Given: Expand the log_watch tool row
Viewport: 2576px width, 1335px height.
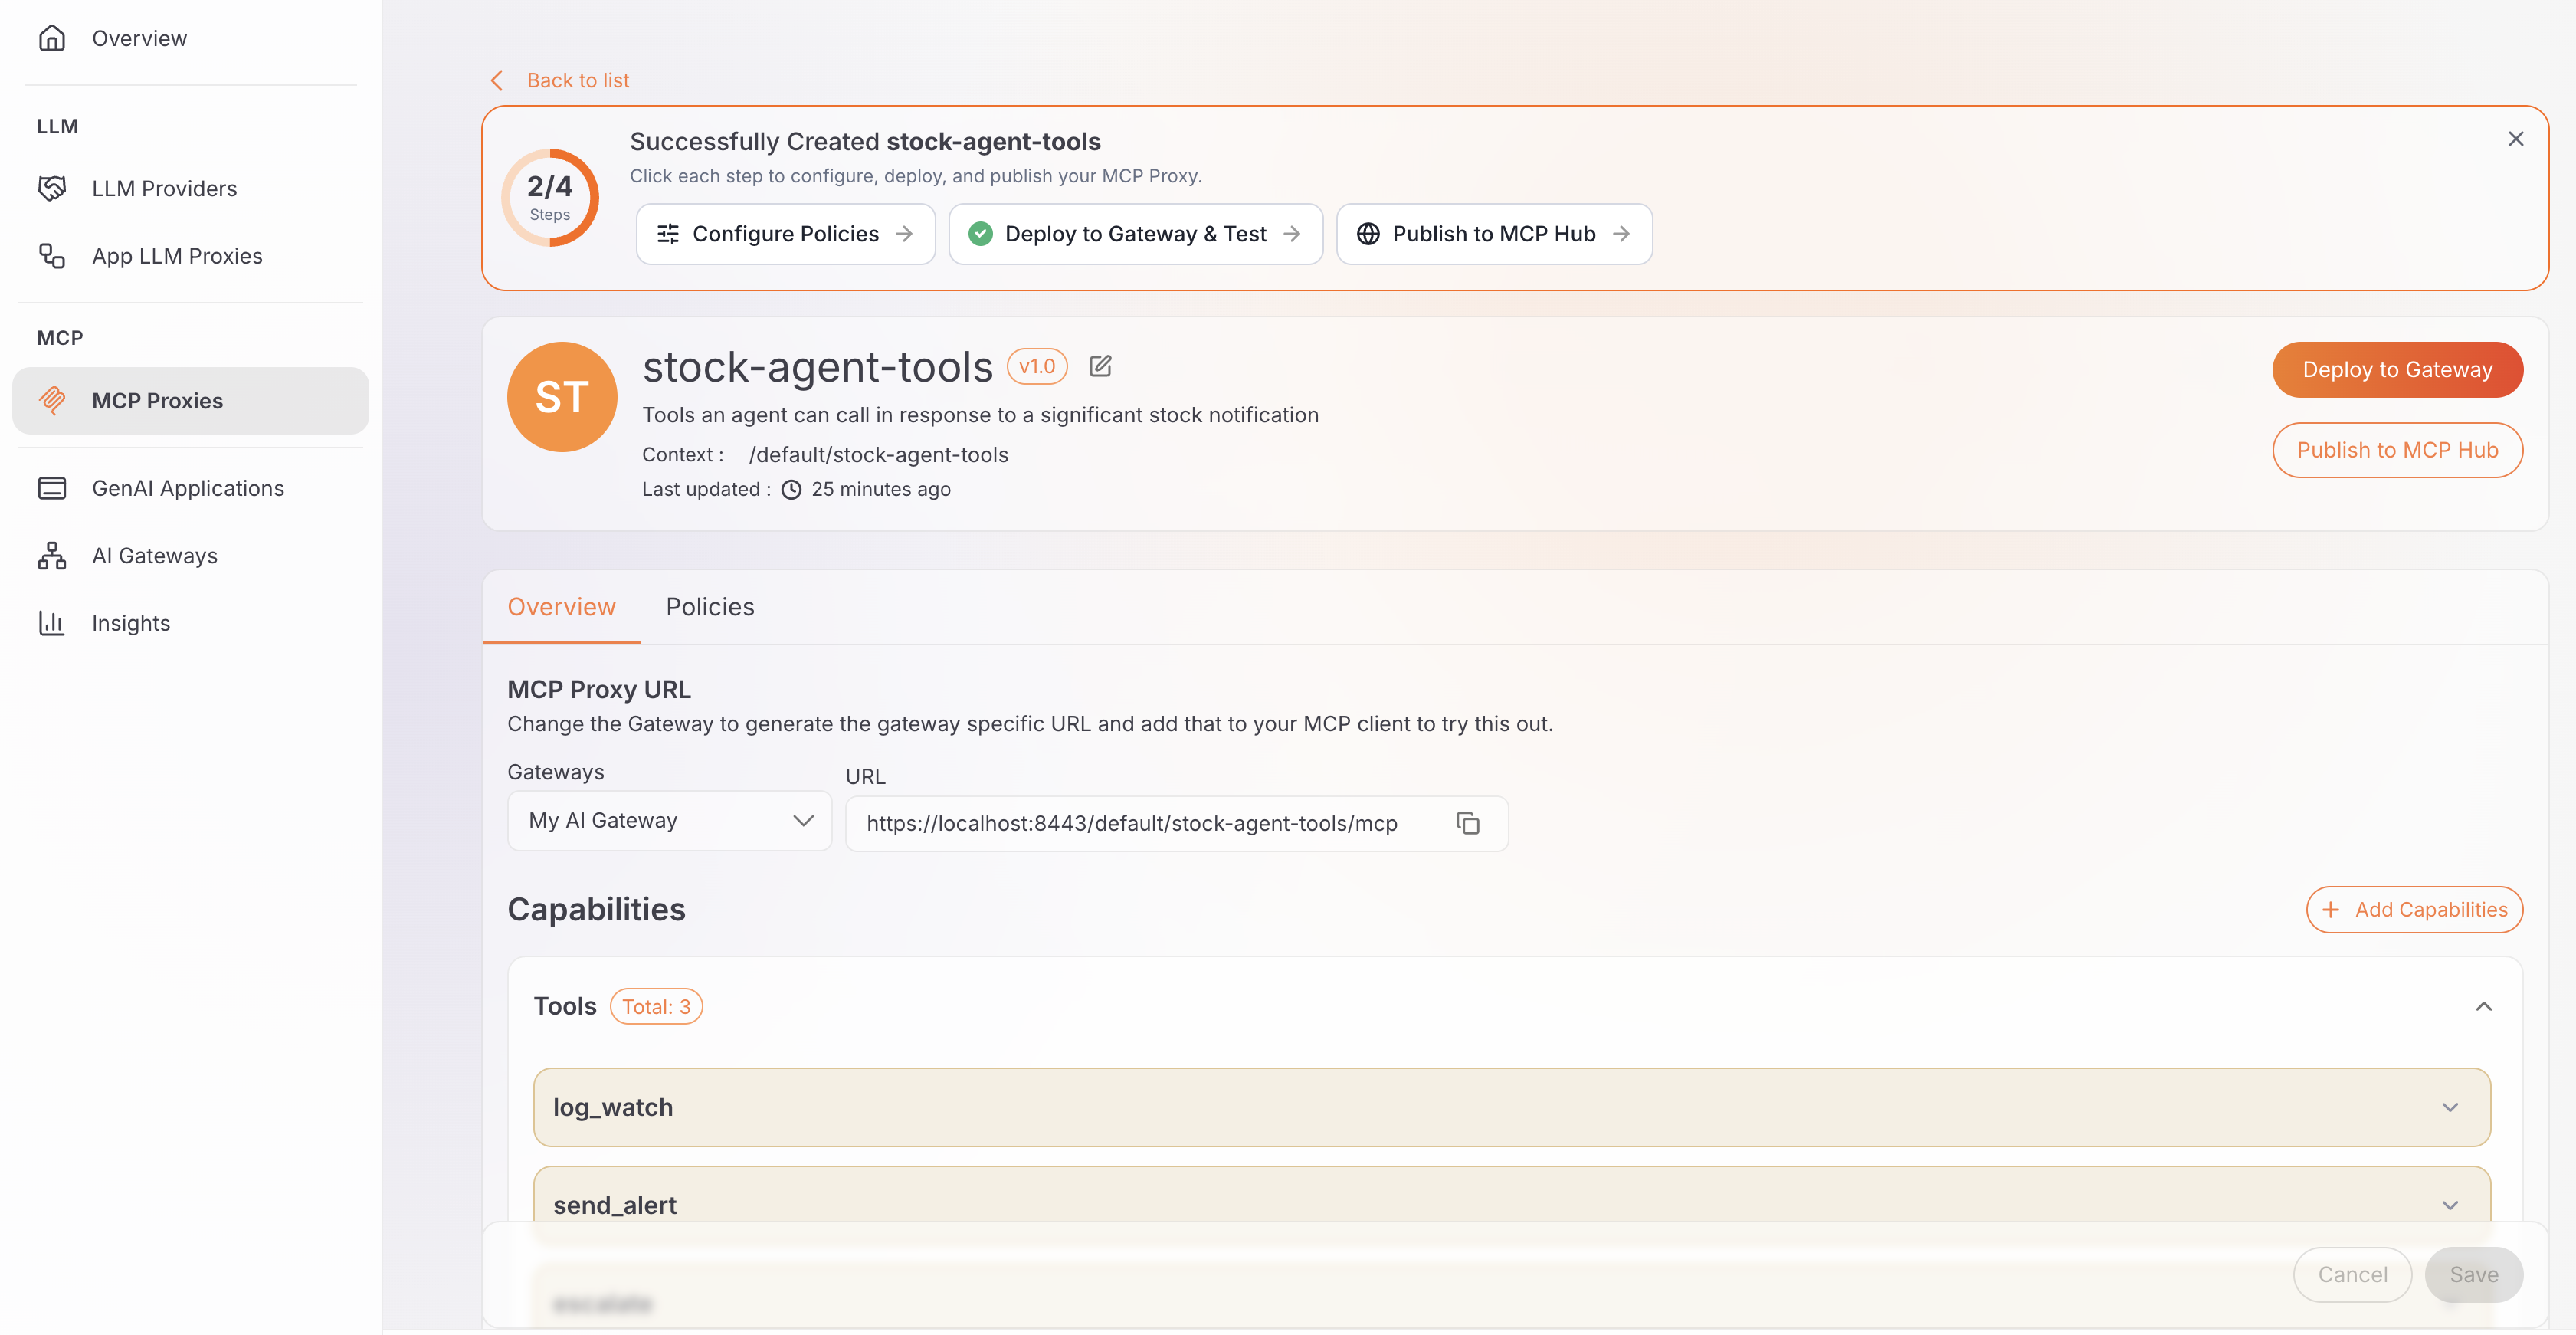Looking at the screenshot, I should click(x=1511, y=1107).
